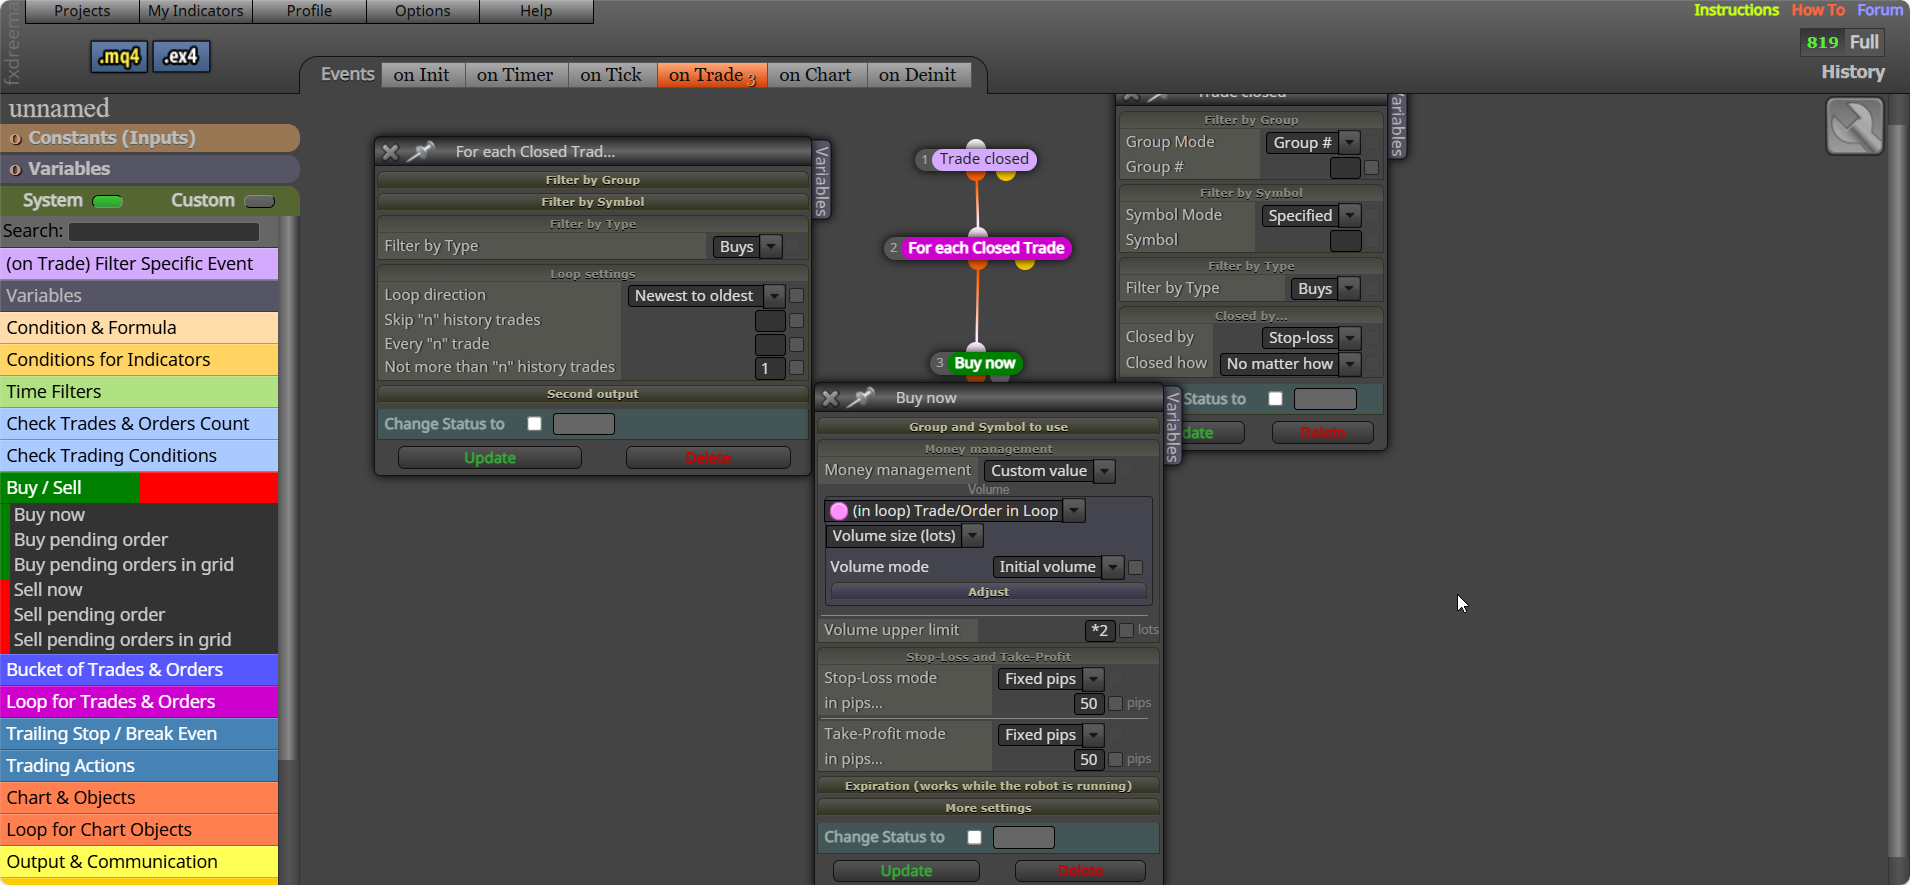The width and height of the screenshot is (1910, 885).
Task: Open Initial volume mode dropdown
Action: (1058, 567)
